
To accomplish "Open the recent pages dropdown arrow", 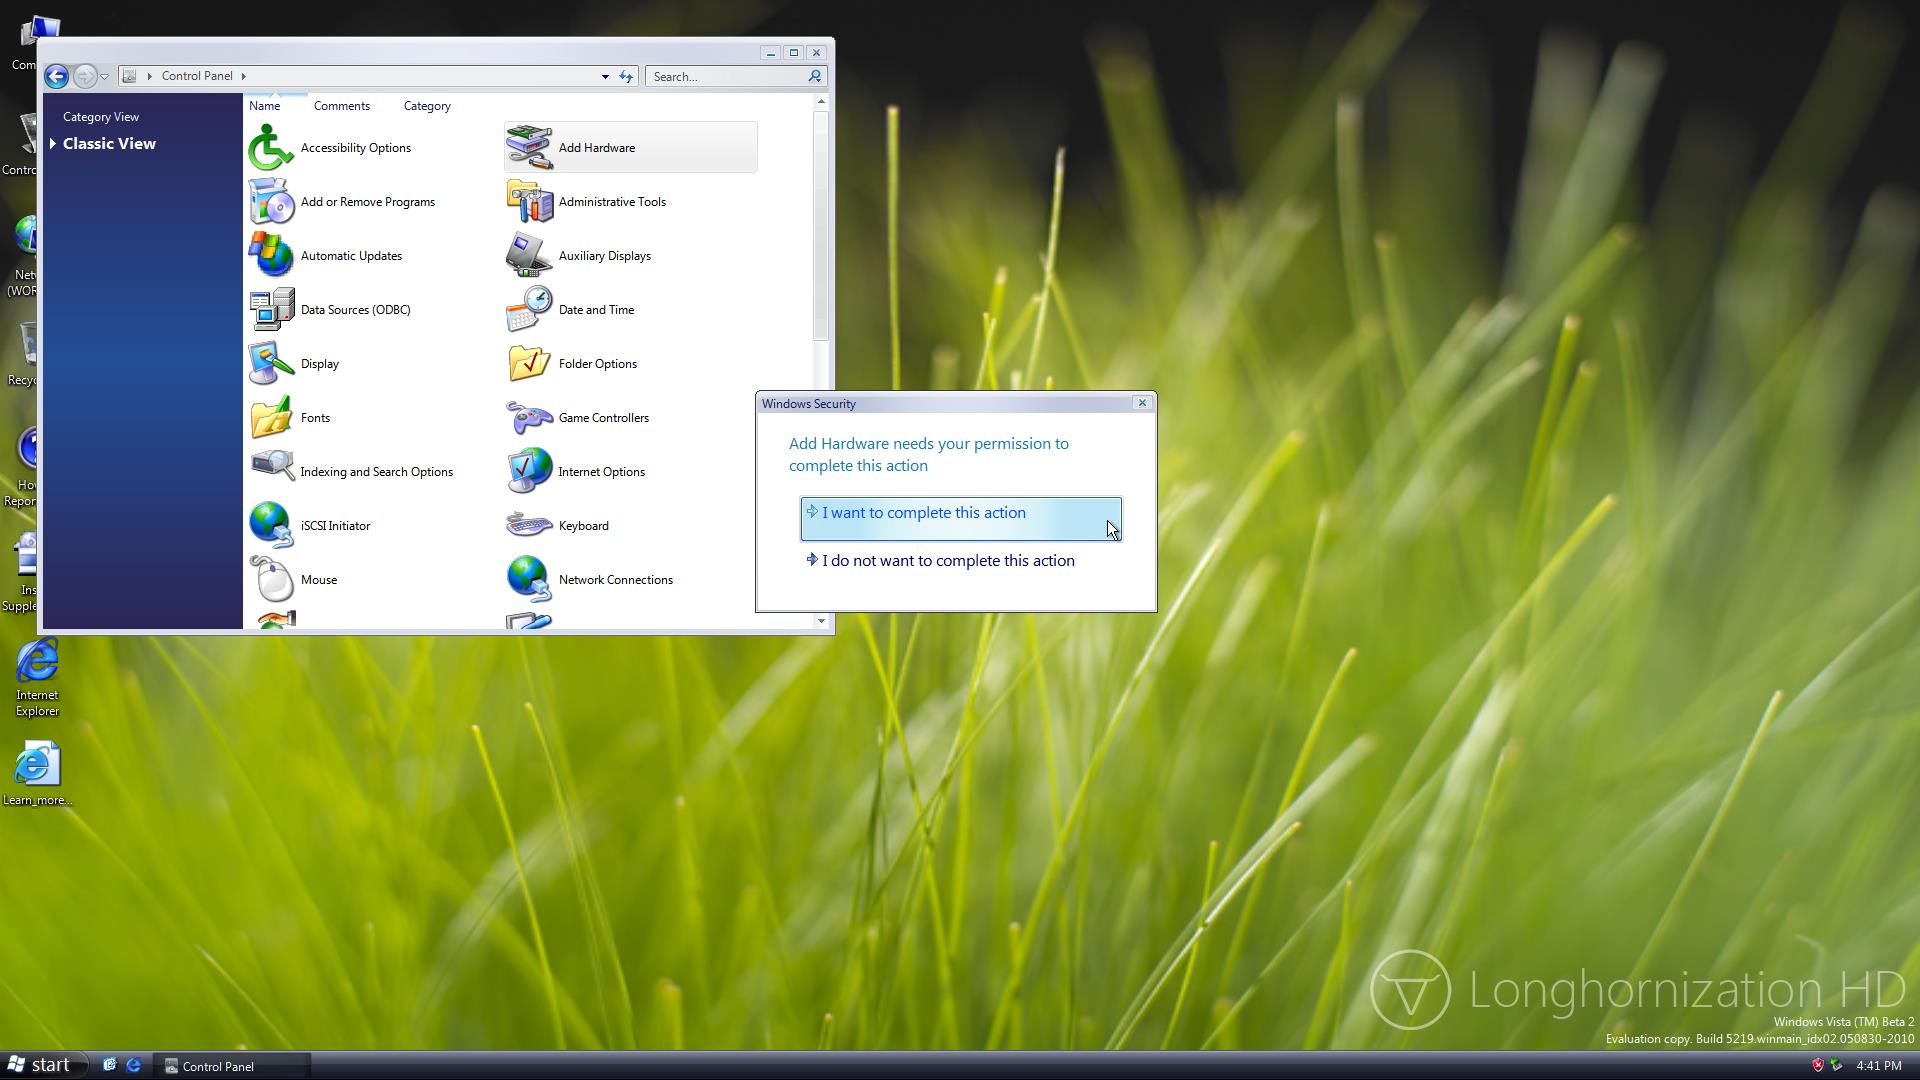I will click(105, 76).
